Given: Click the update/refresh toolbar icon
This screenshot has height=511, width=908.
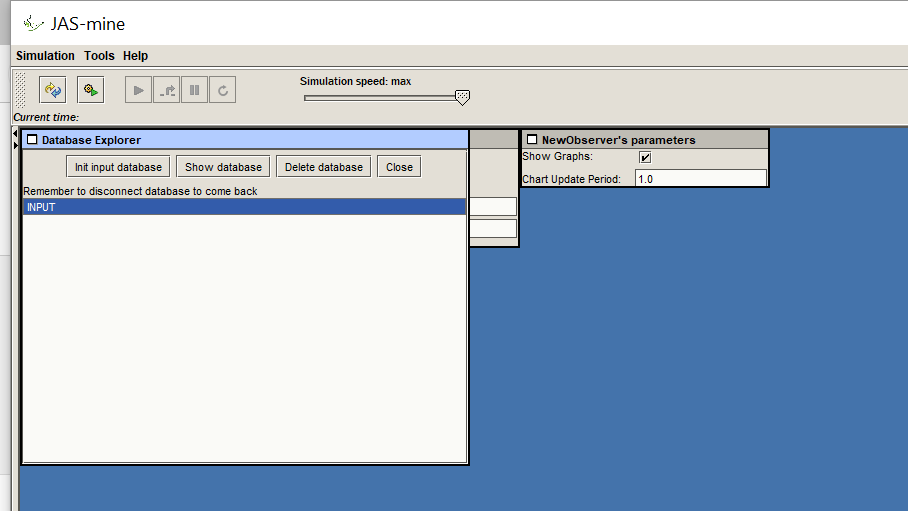Looking at the screenshot, I should (223, 91).
